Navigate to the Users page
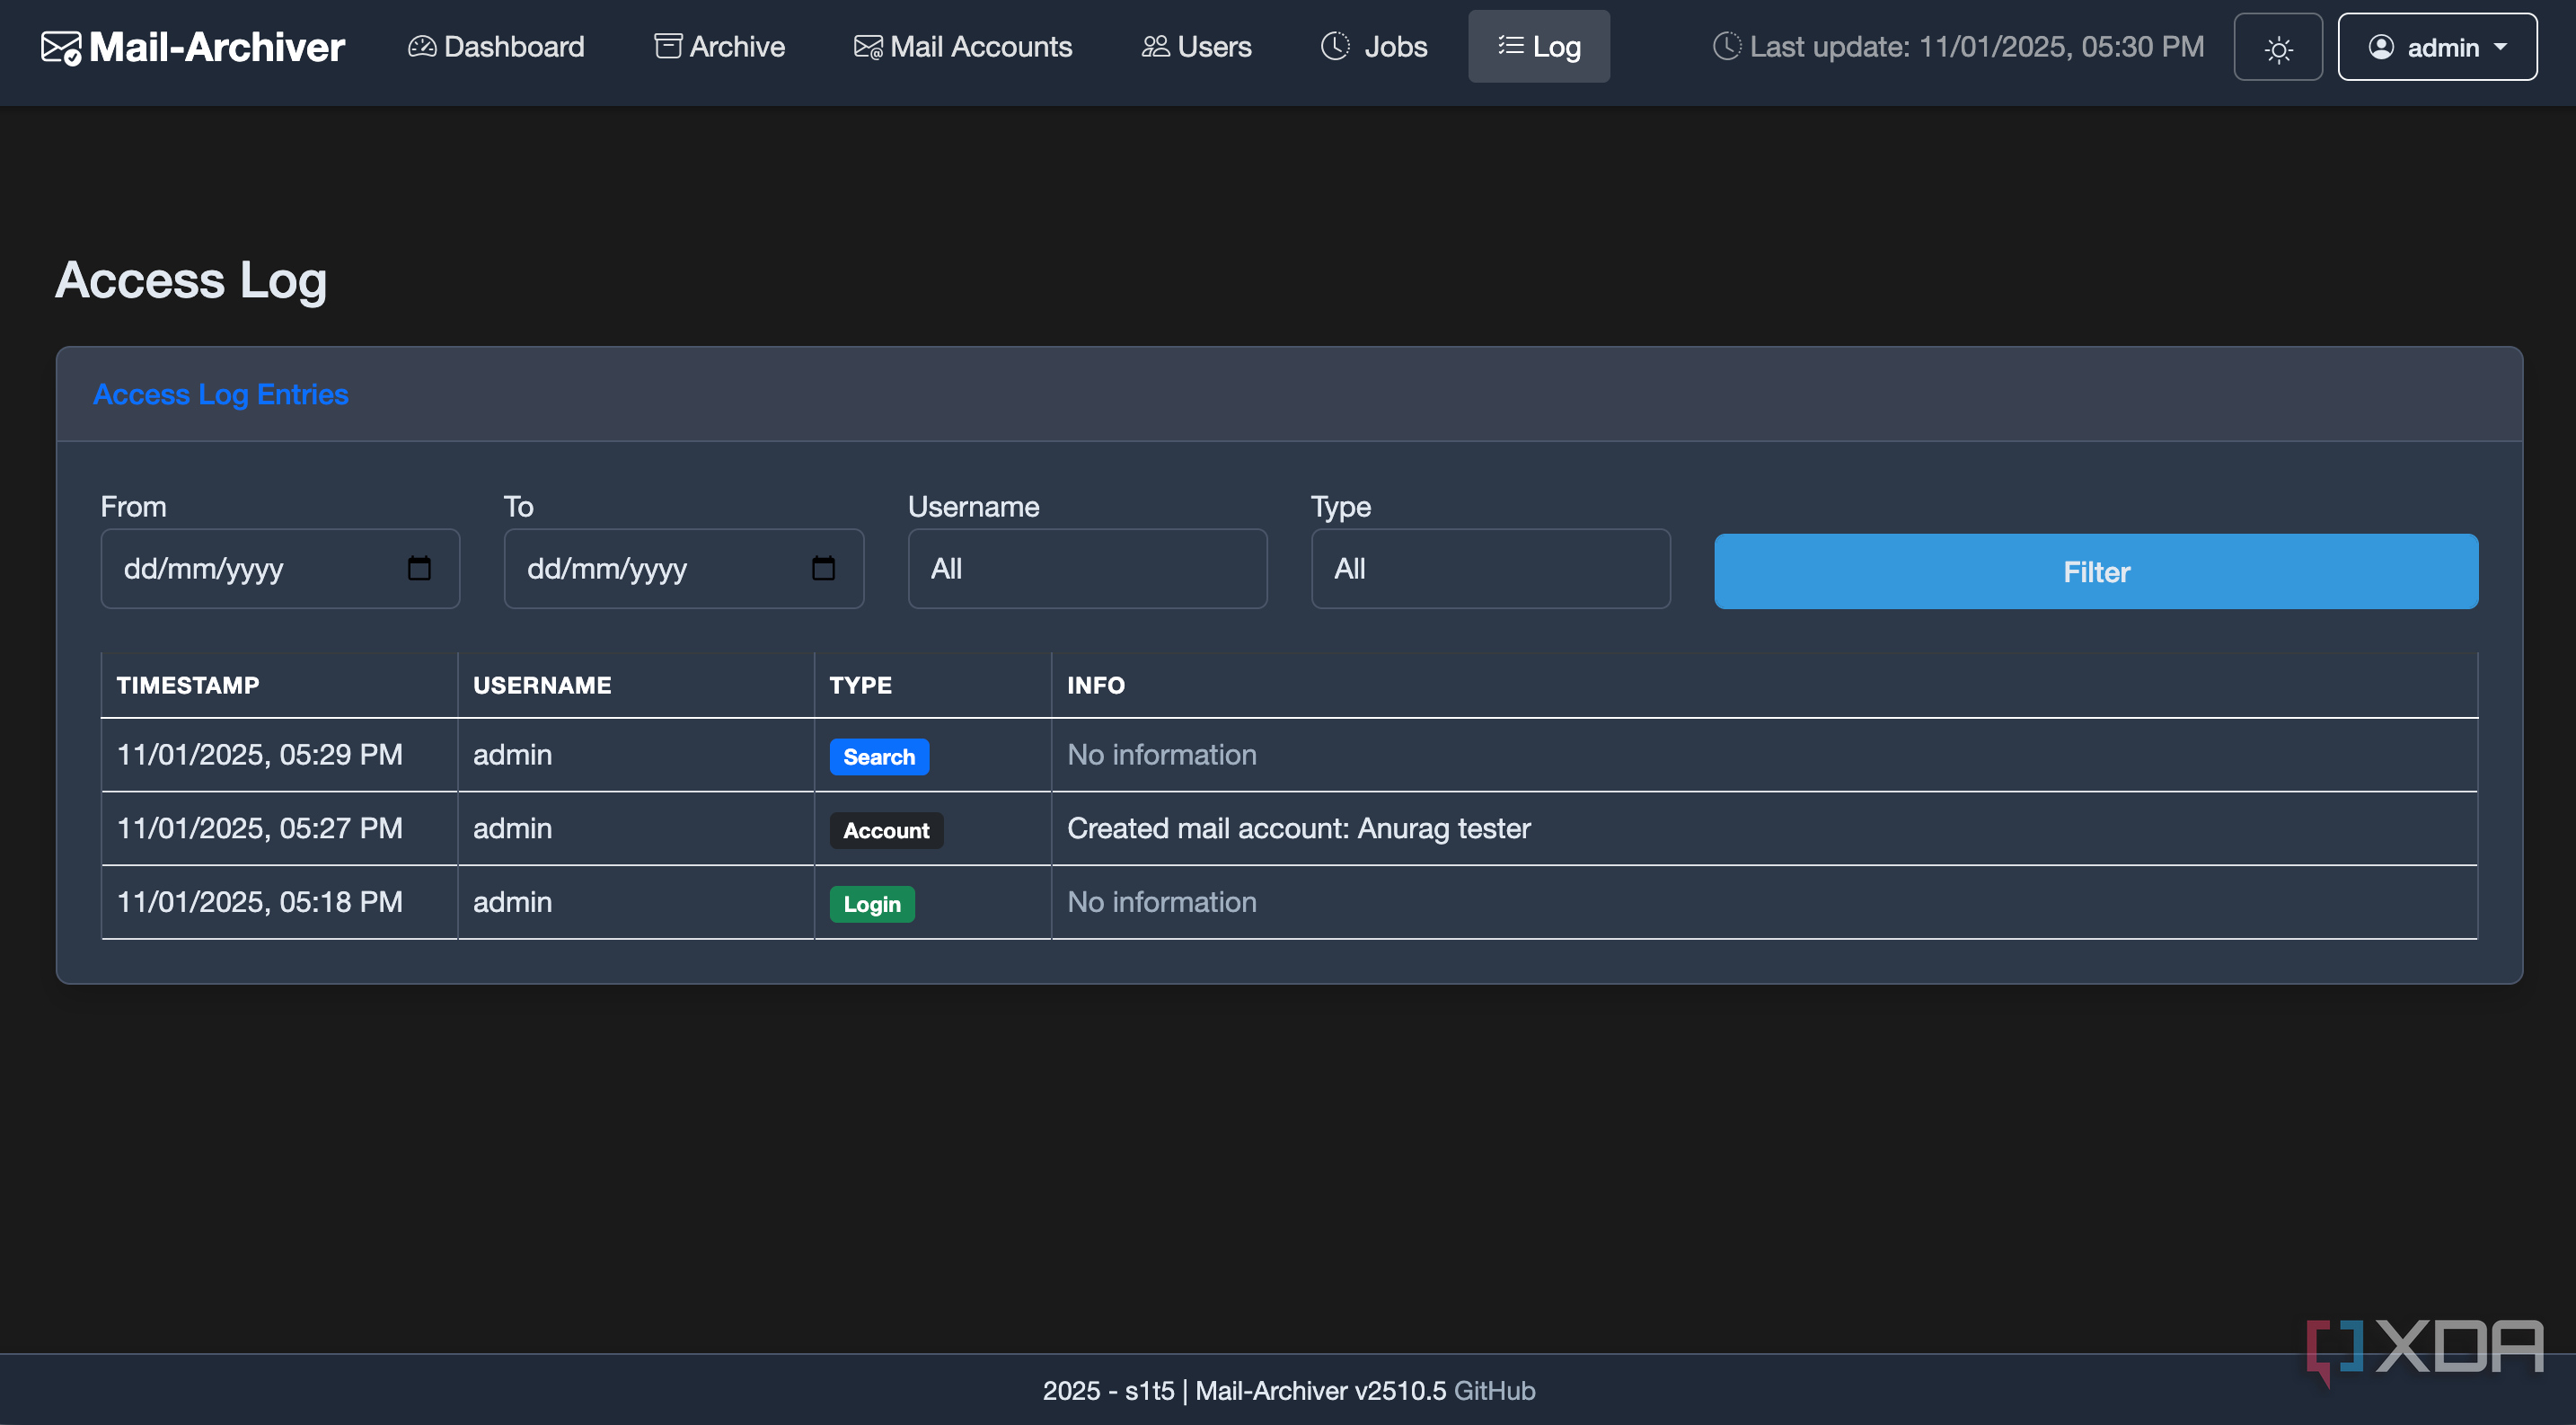2576x1425 pixels. 1196,46
